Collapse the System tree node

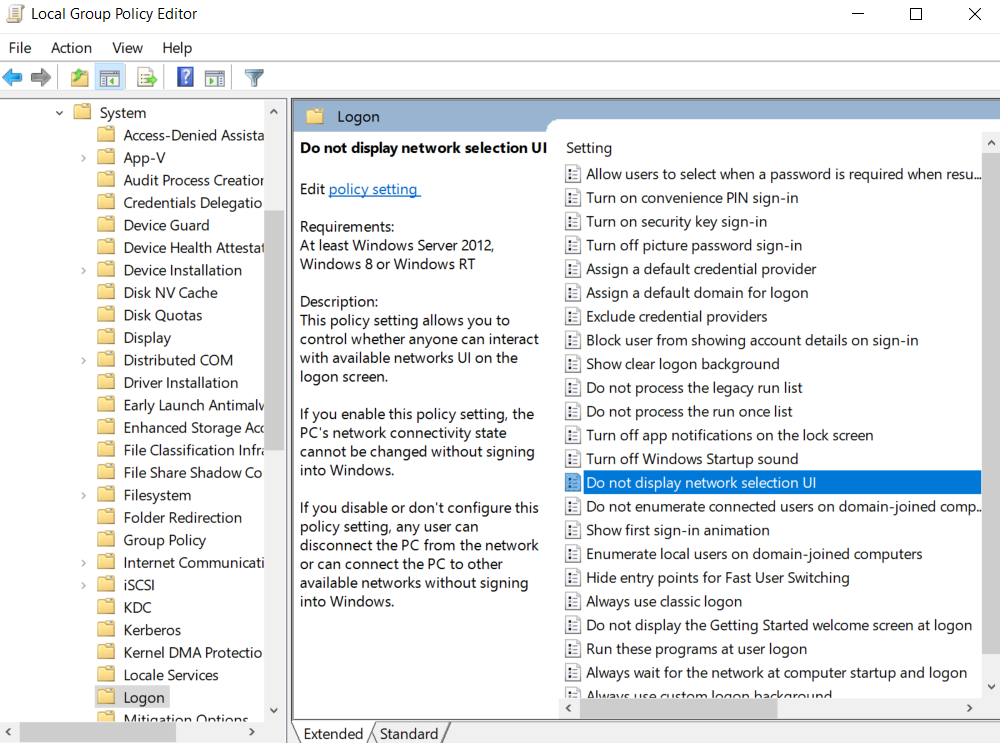point(60,113)
